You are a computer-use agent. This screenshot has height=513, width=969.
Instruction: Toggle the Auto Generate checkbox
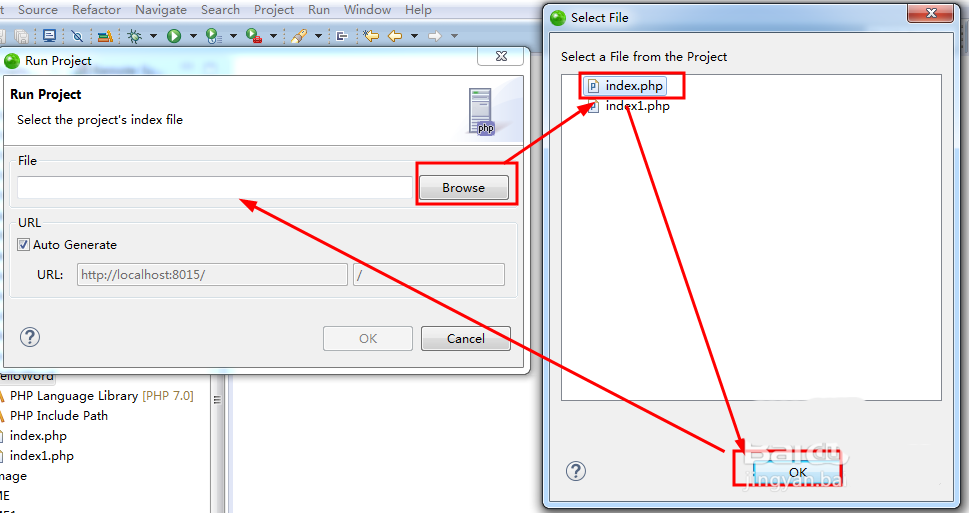[23, 245]
